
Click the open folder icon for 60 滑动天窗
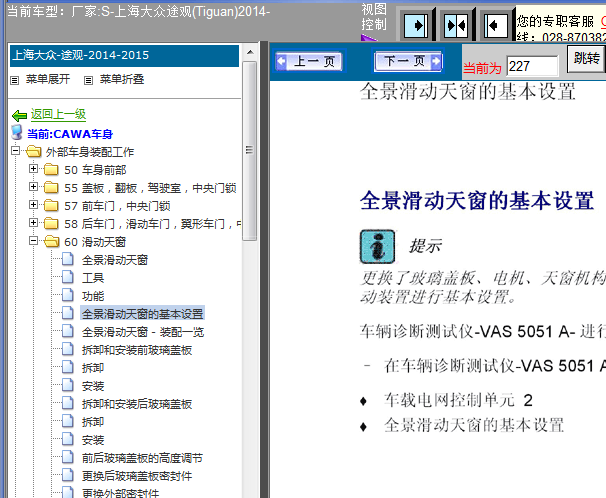click(51, 241)
